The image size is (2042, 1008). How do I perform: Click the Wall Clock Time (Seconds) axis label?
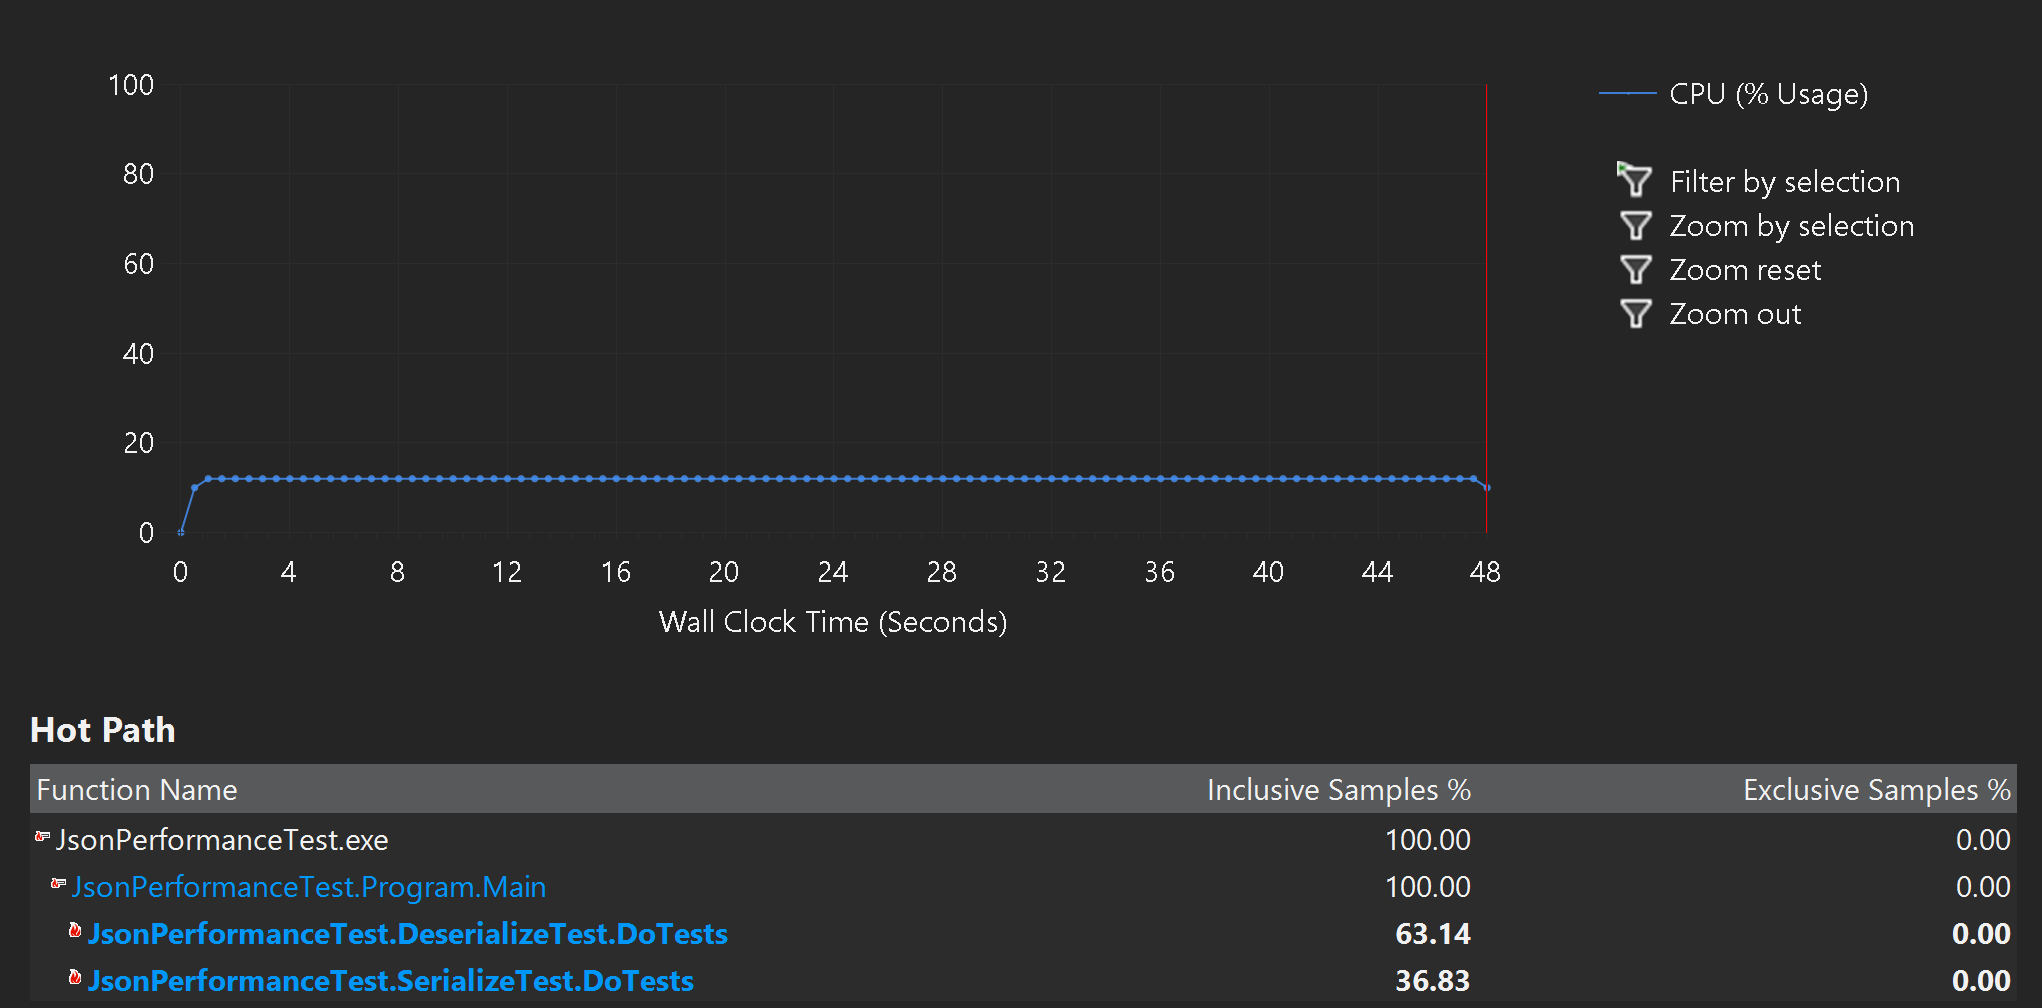(833, 622)
